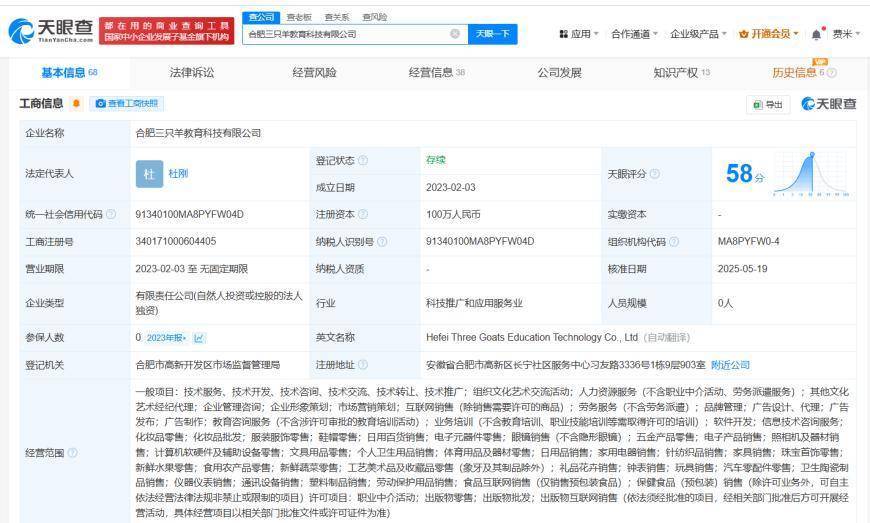Open the Tianyancha logo homepage
Screen dimensions: 870x523
pos(51,31)
